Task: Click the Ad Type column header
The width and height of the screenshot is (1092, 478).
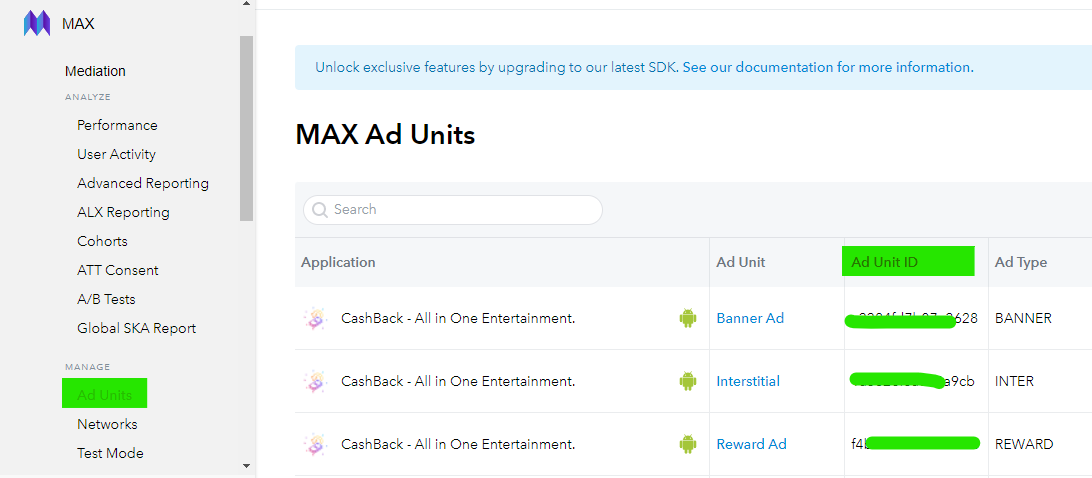Action: [x=1021, y=263]
